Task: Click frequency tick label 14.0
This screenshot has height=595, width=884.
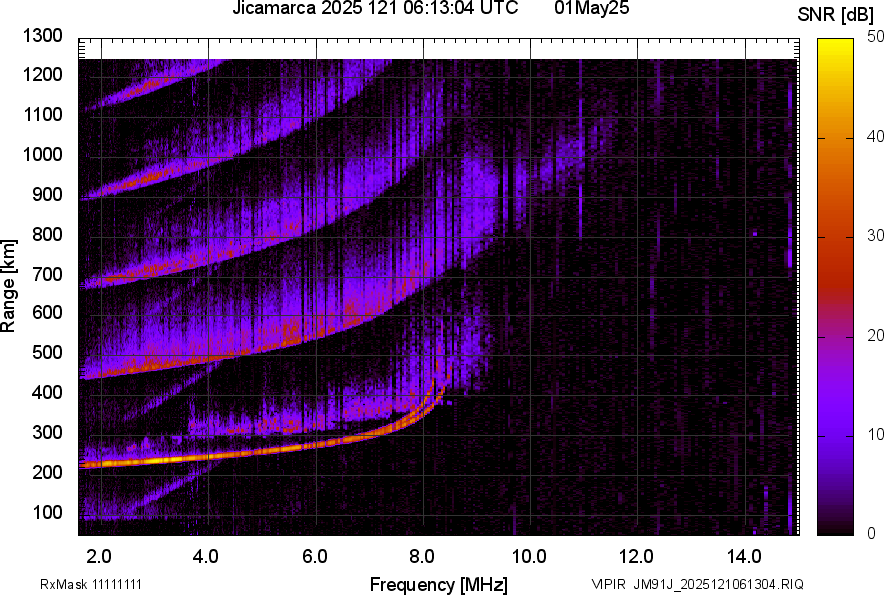Action: (x=744, y=557)
